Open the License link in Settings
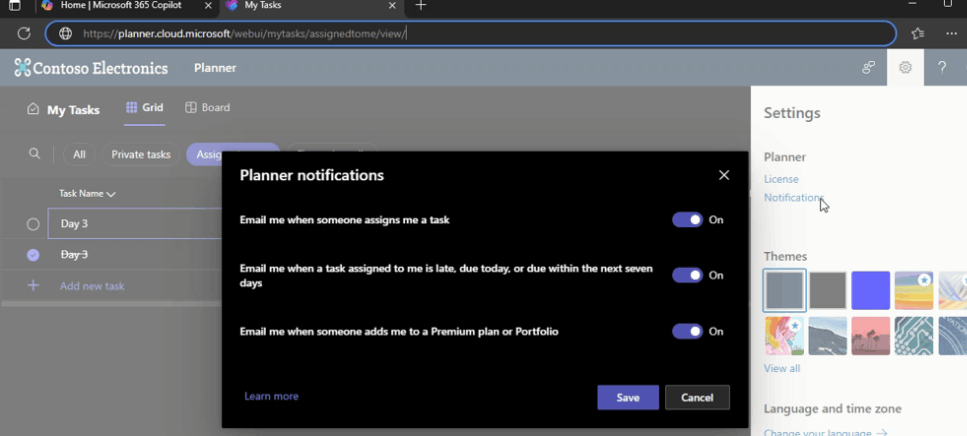 [781, 179]
